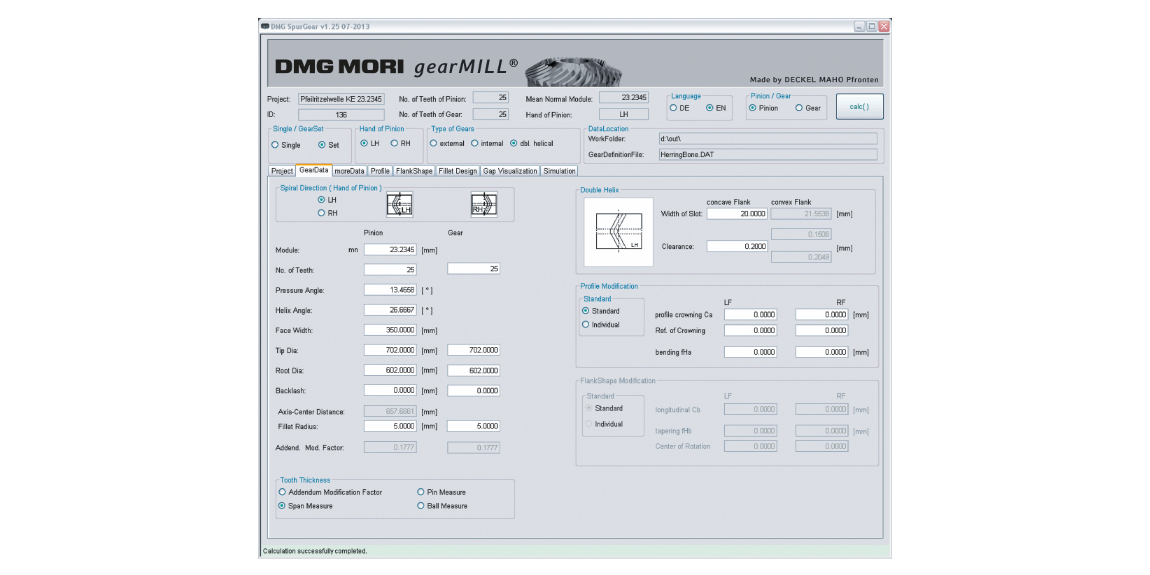Open the GearData tab
This screenshot has width=1150, height=575.
pos(314,170)
